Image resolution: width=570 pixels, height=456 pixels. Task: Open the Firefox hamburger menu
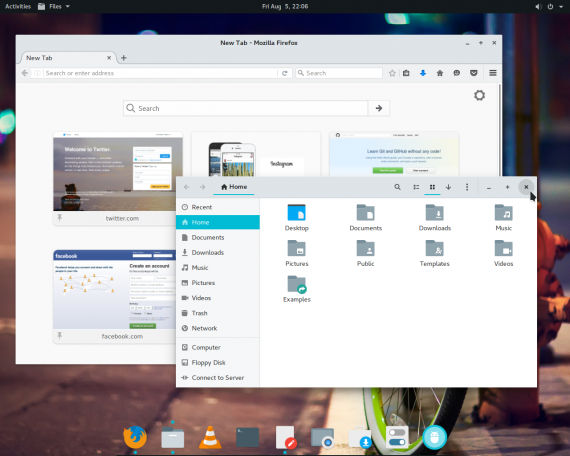[493, 73]
